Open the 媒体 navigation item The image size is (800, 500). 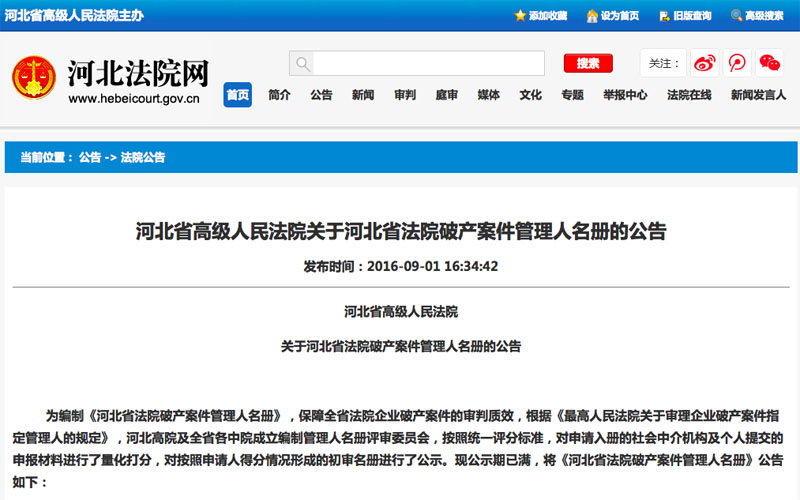click(488, 95)
